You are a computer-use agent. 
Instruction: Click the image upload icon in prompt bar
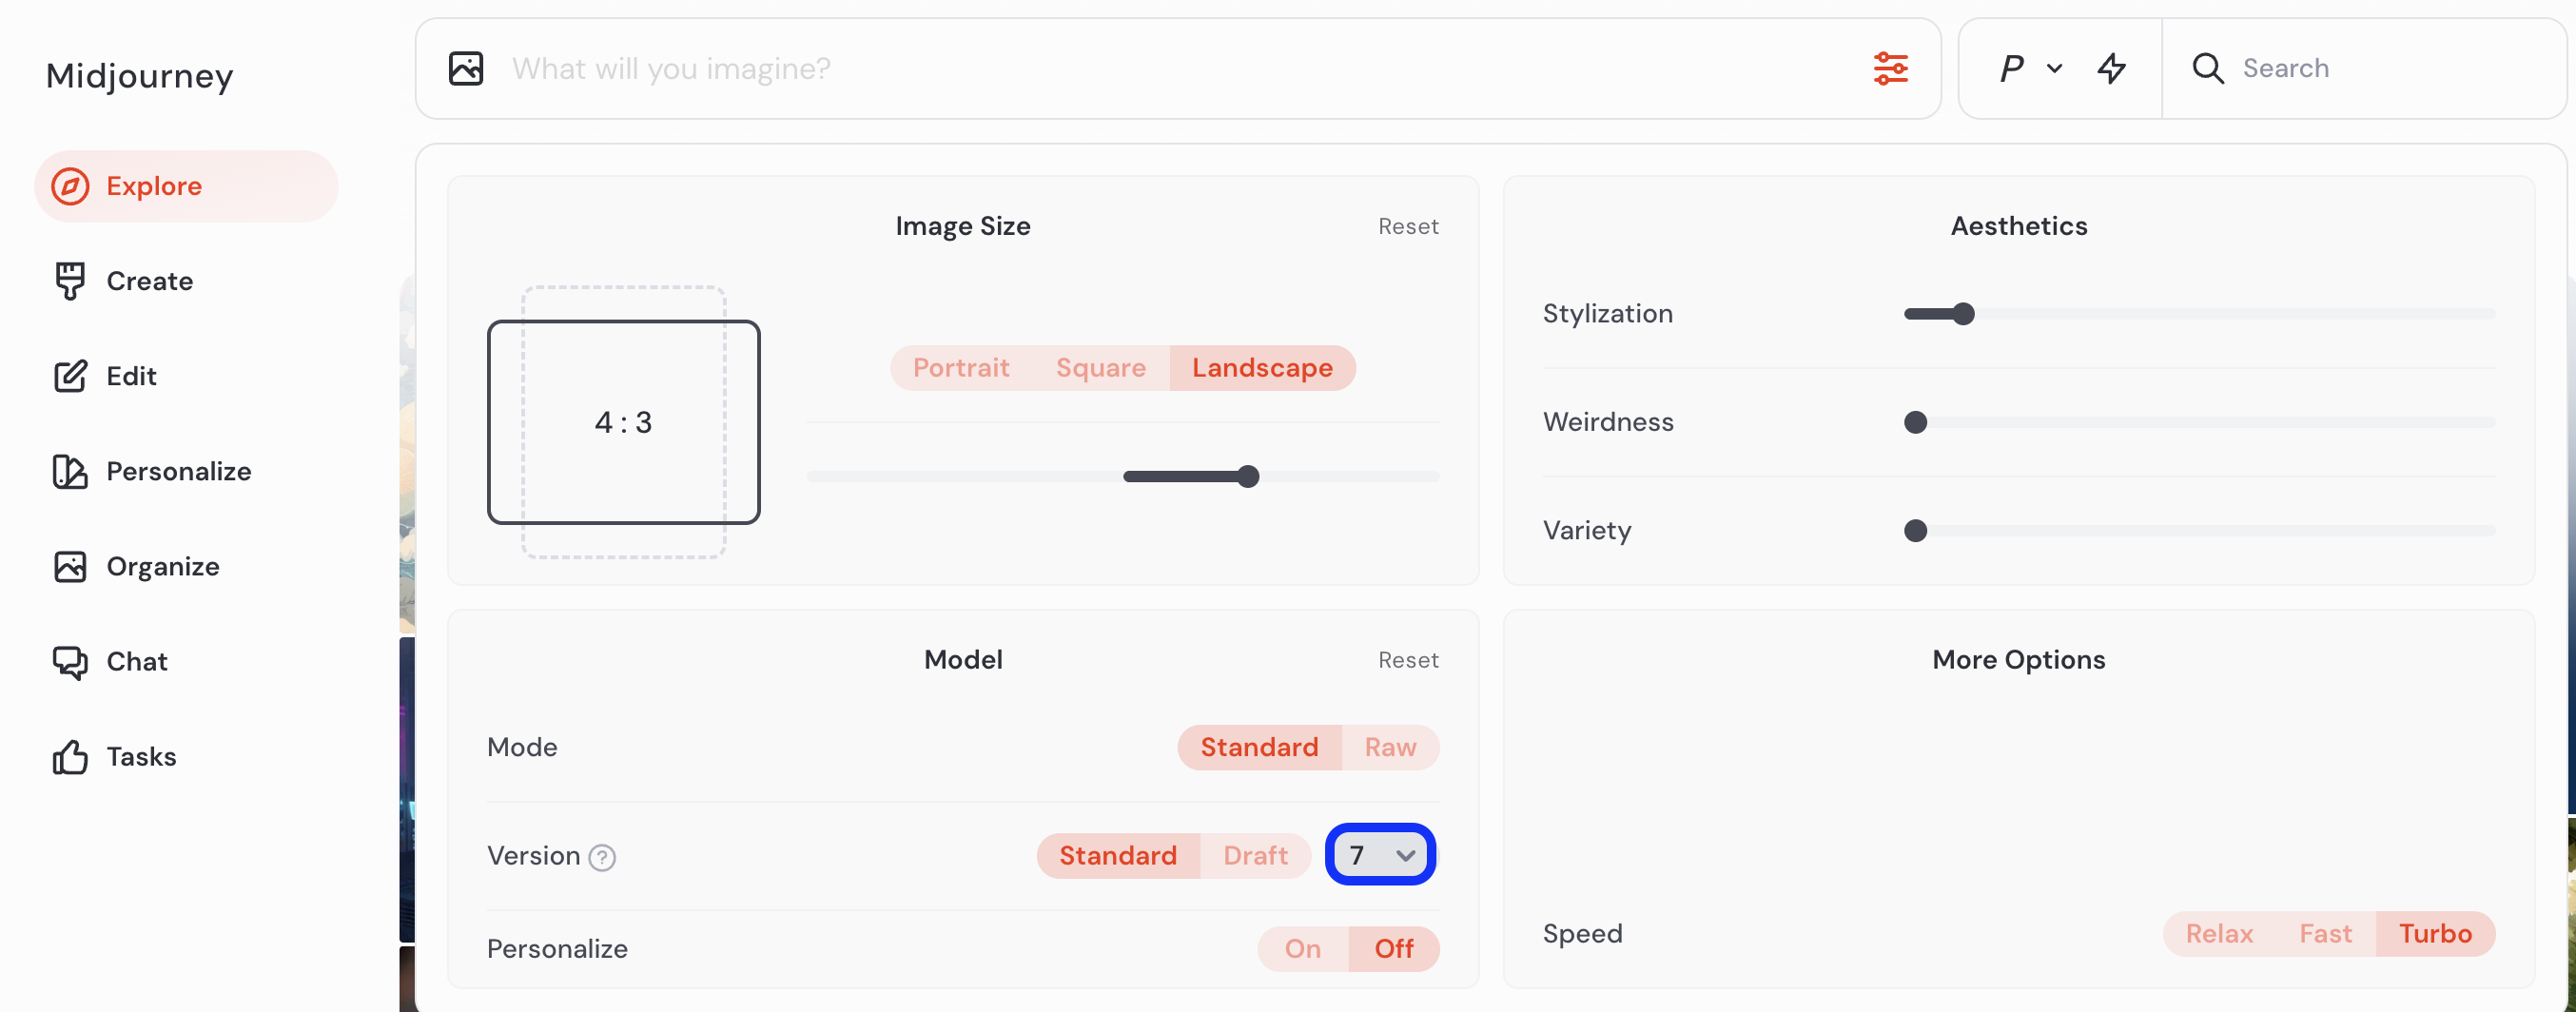[466, 68]
